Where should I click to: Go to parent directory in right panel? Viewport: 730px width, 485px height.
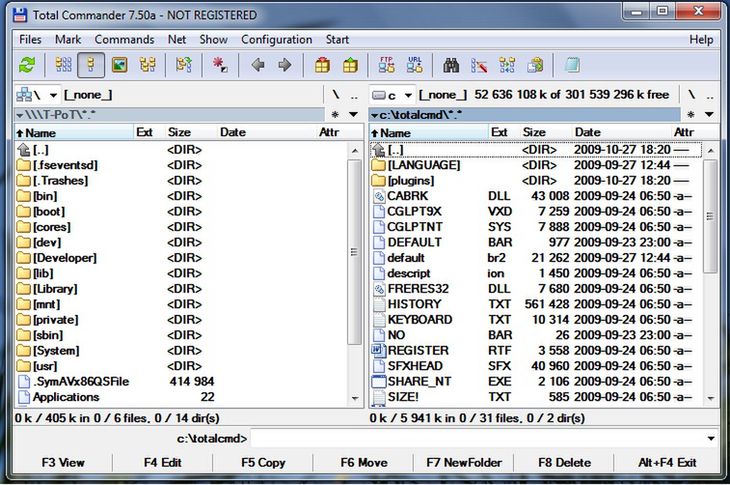point(710,95)
